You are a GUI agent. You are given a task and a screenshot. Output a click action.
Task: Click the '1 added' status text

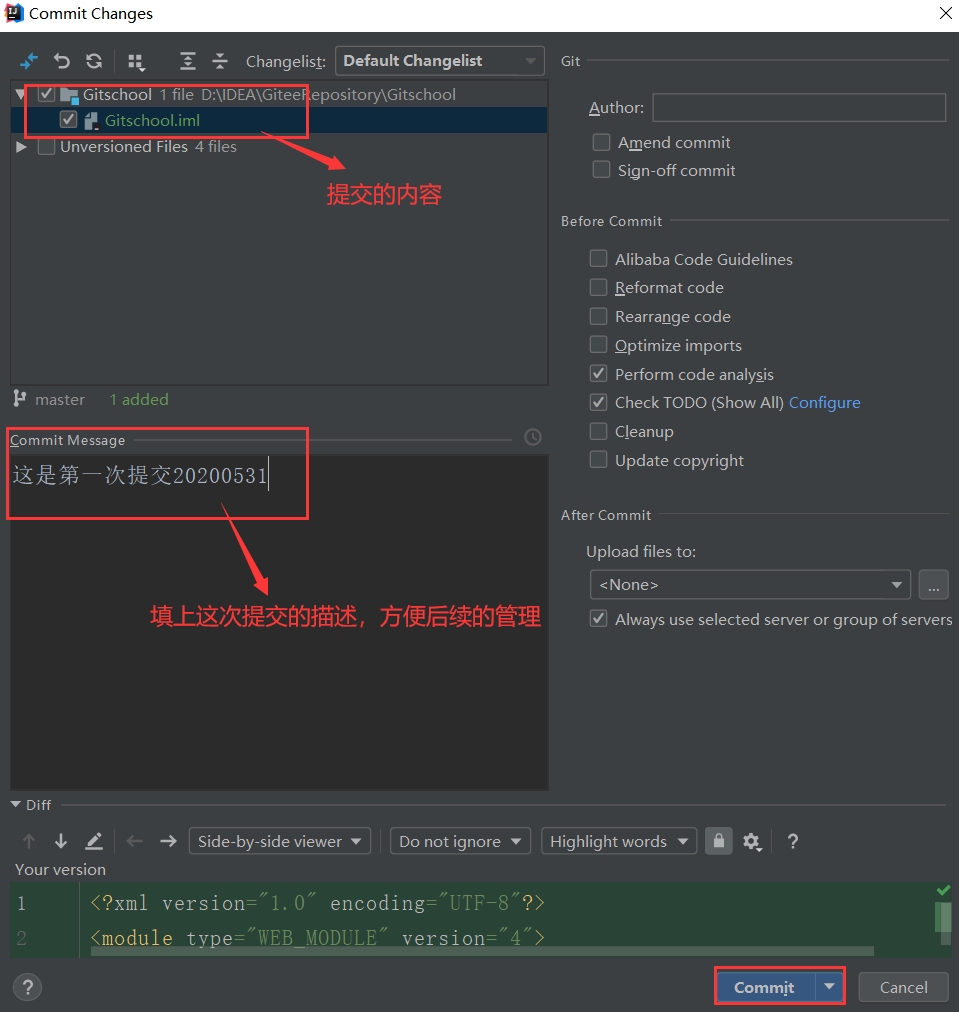tap(139, 400)
